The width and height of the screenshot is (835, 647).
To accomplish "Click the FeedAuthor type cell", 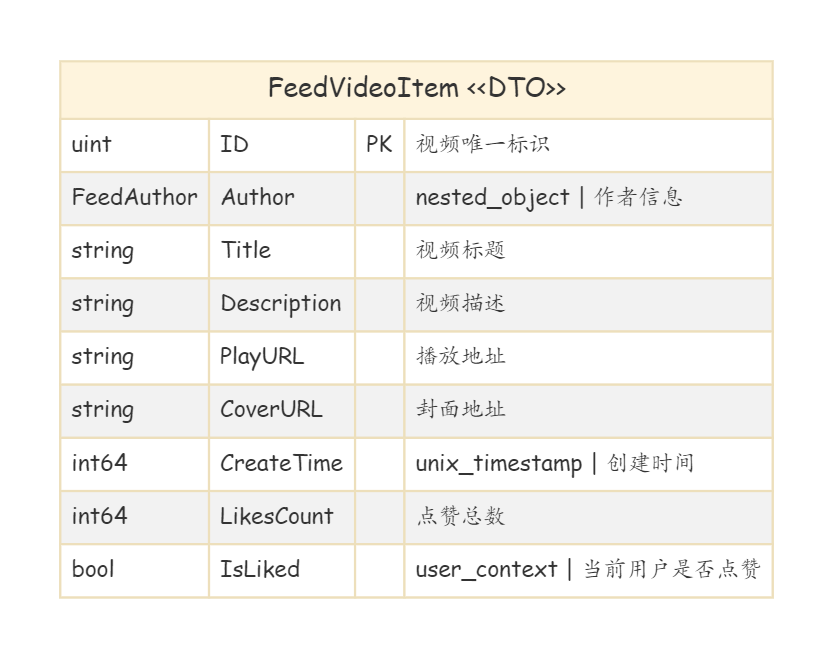I will [135, 198].
